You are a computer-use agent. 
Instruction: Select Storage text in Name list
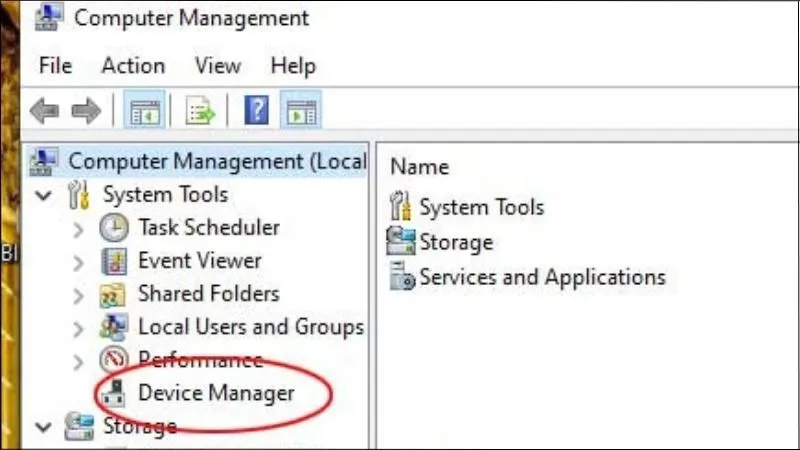pyautogui.click(x=457, y=242)
